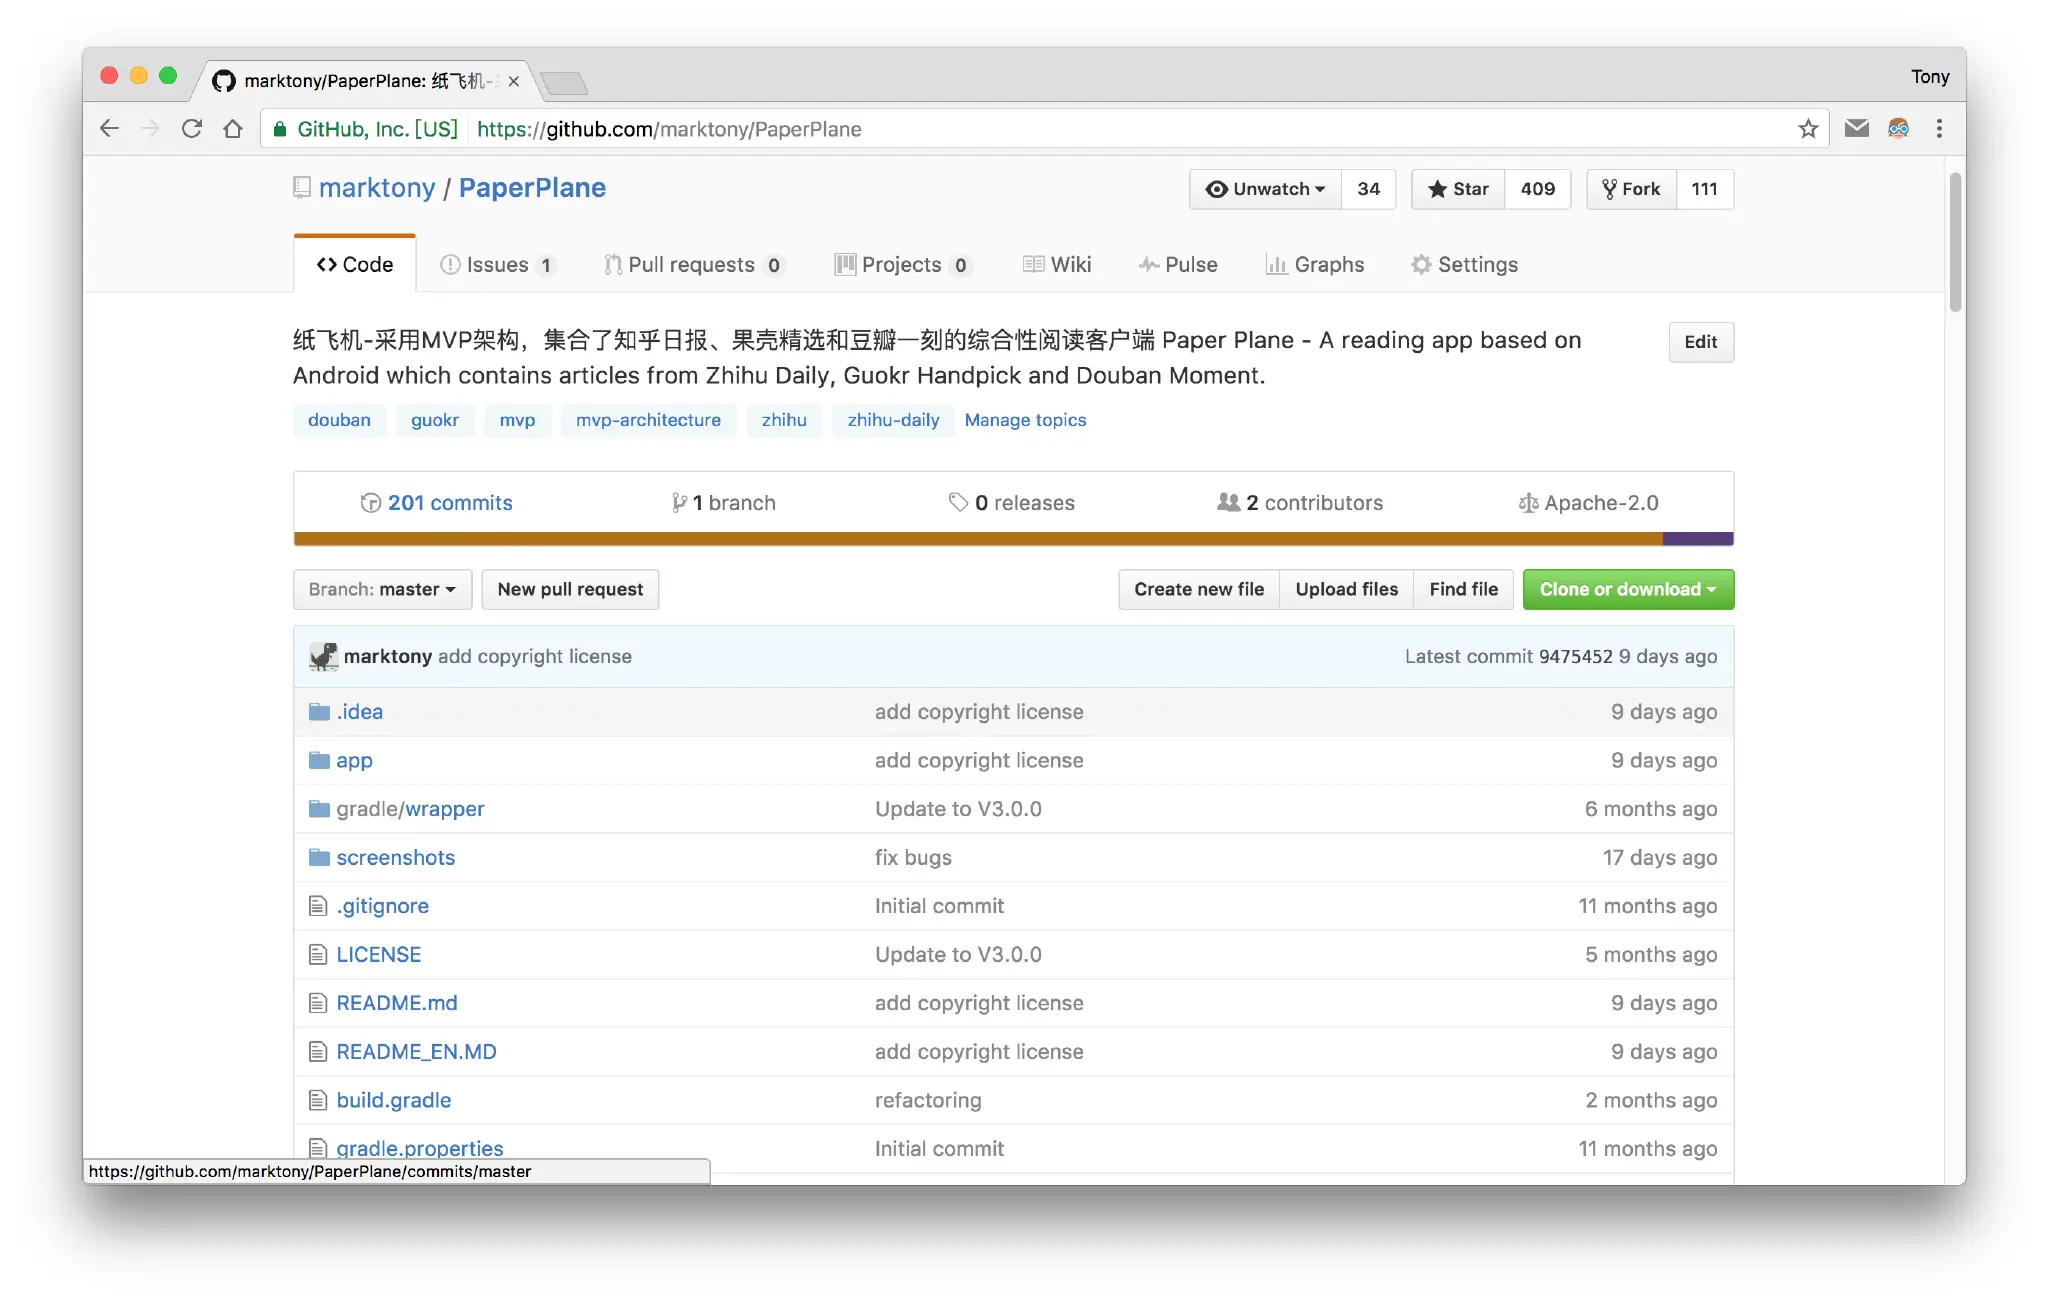Click the LICENSE file icon
The image size is (2048, 1302).
coord(318,955)
